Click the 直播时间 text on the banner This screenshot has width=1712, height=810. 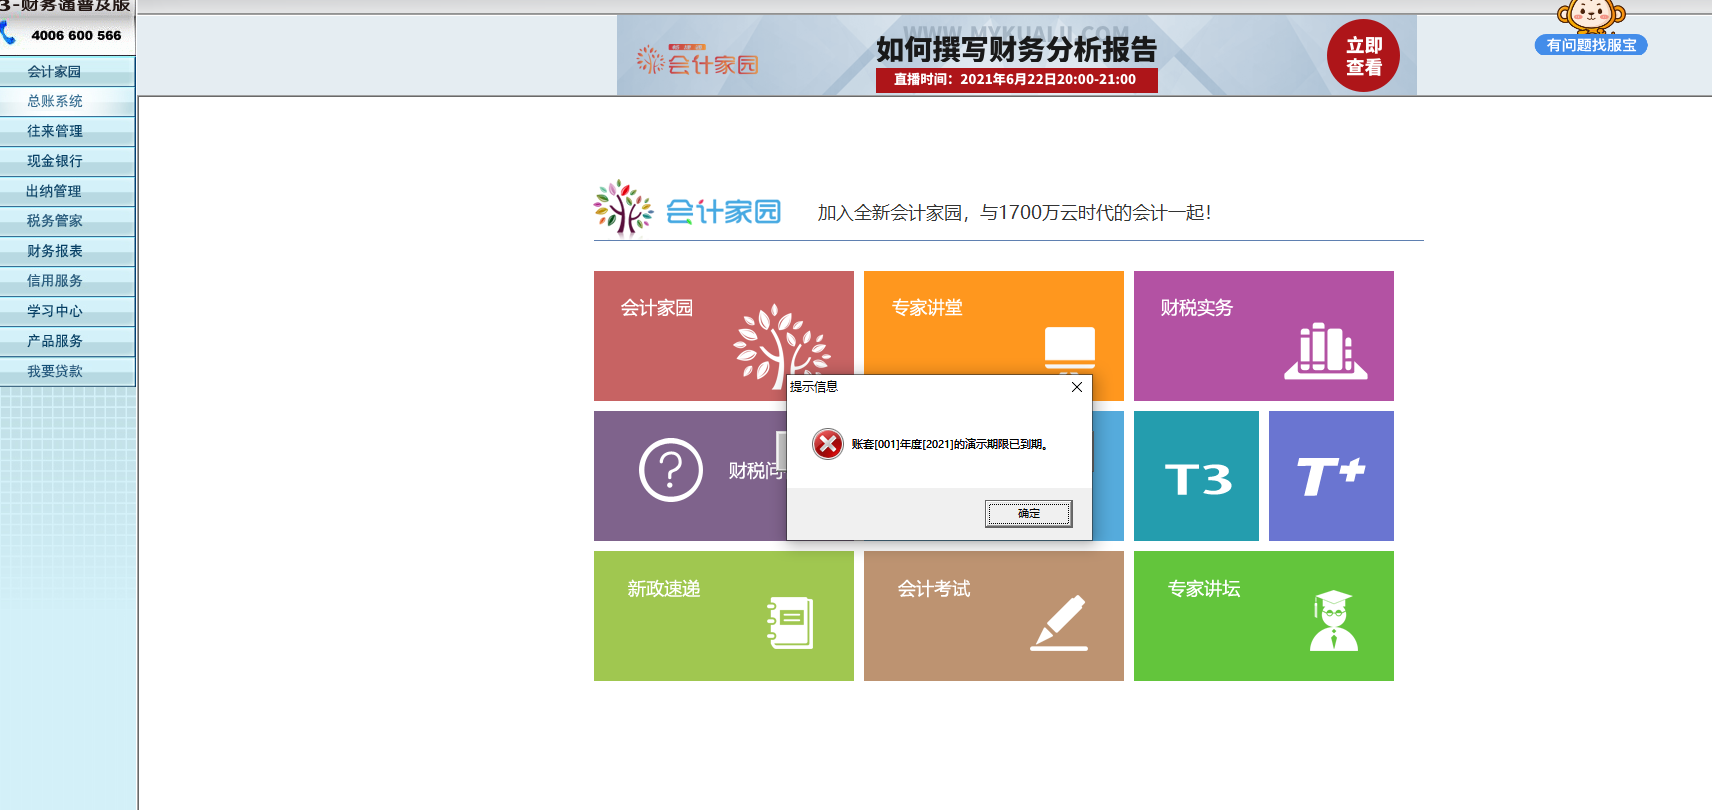[x=1015, y=80]
